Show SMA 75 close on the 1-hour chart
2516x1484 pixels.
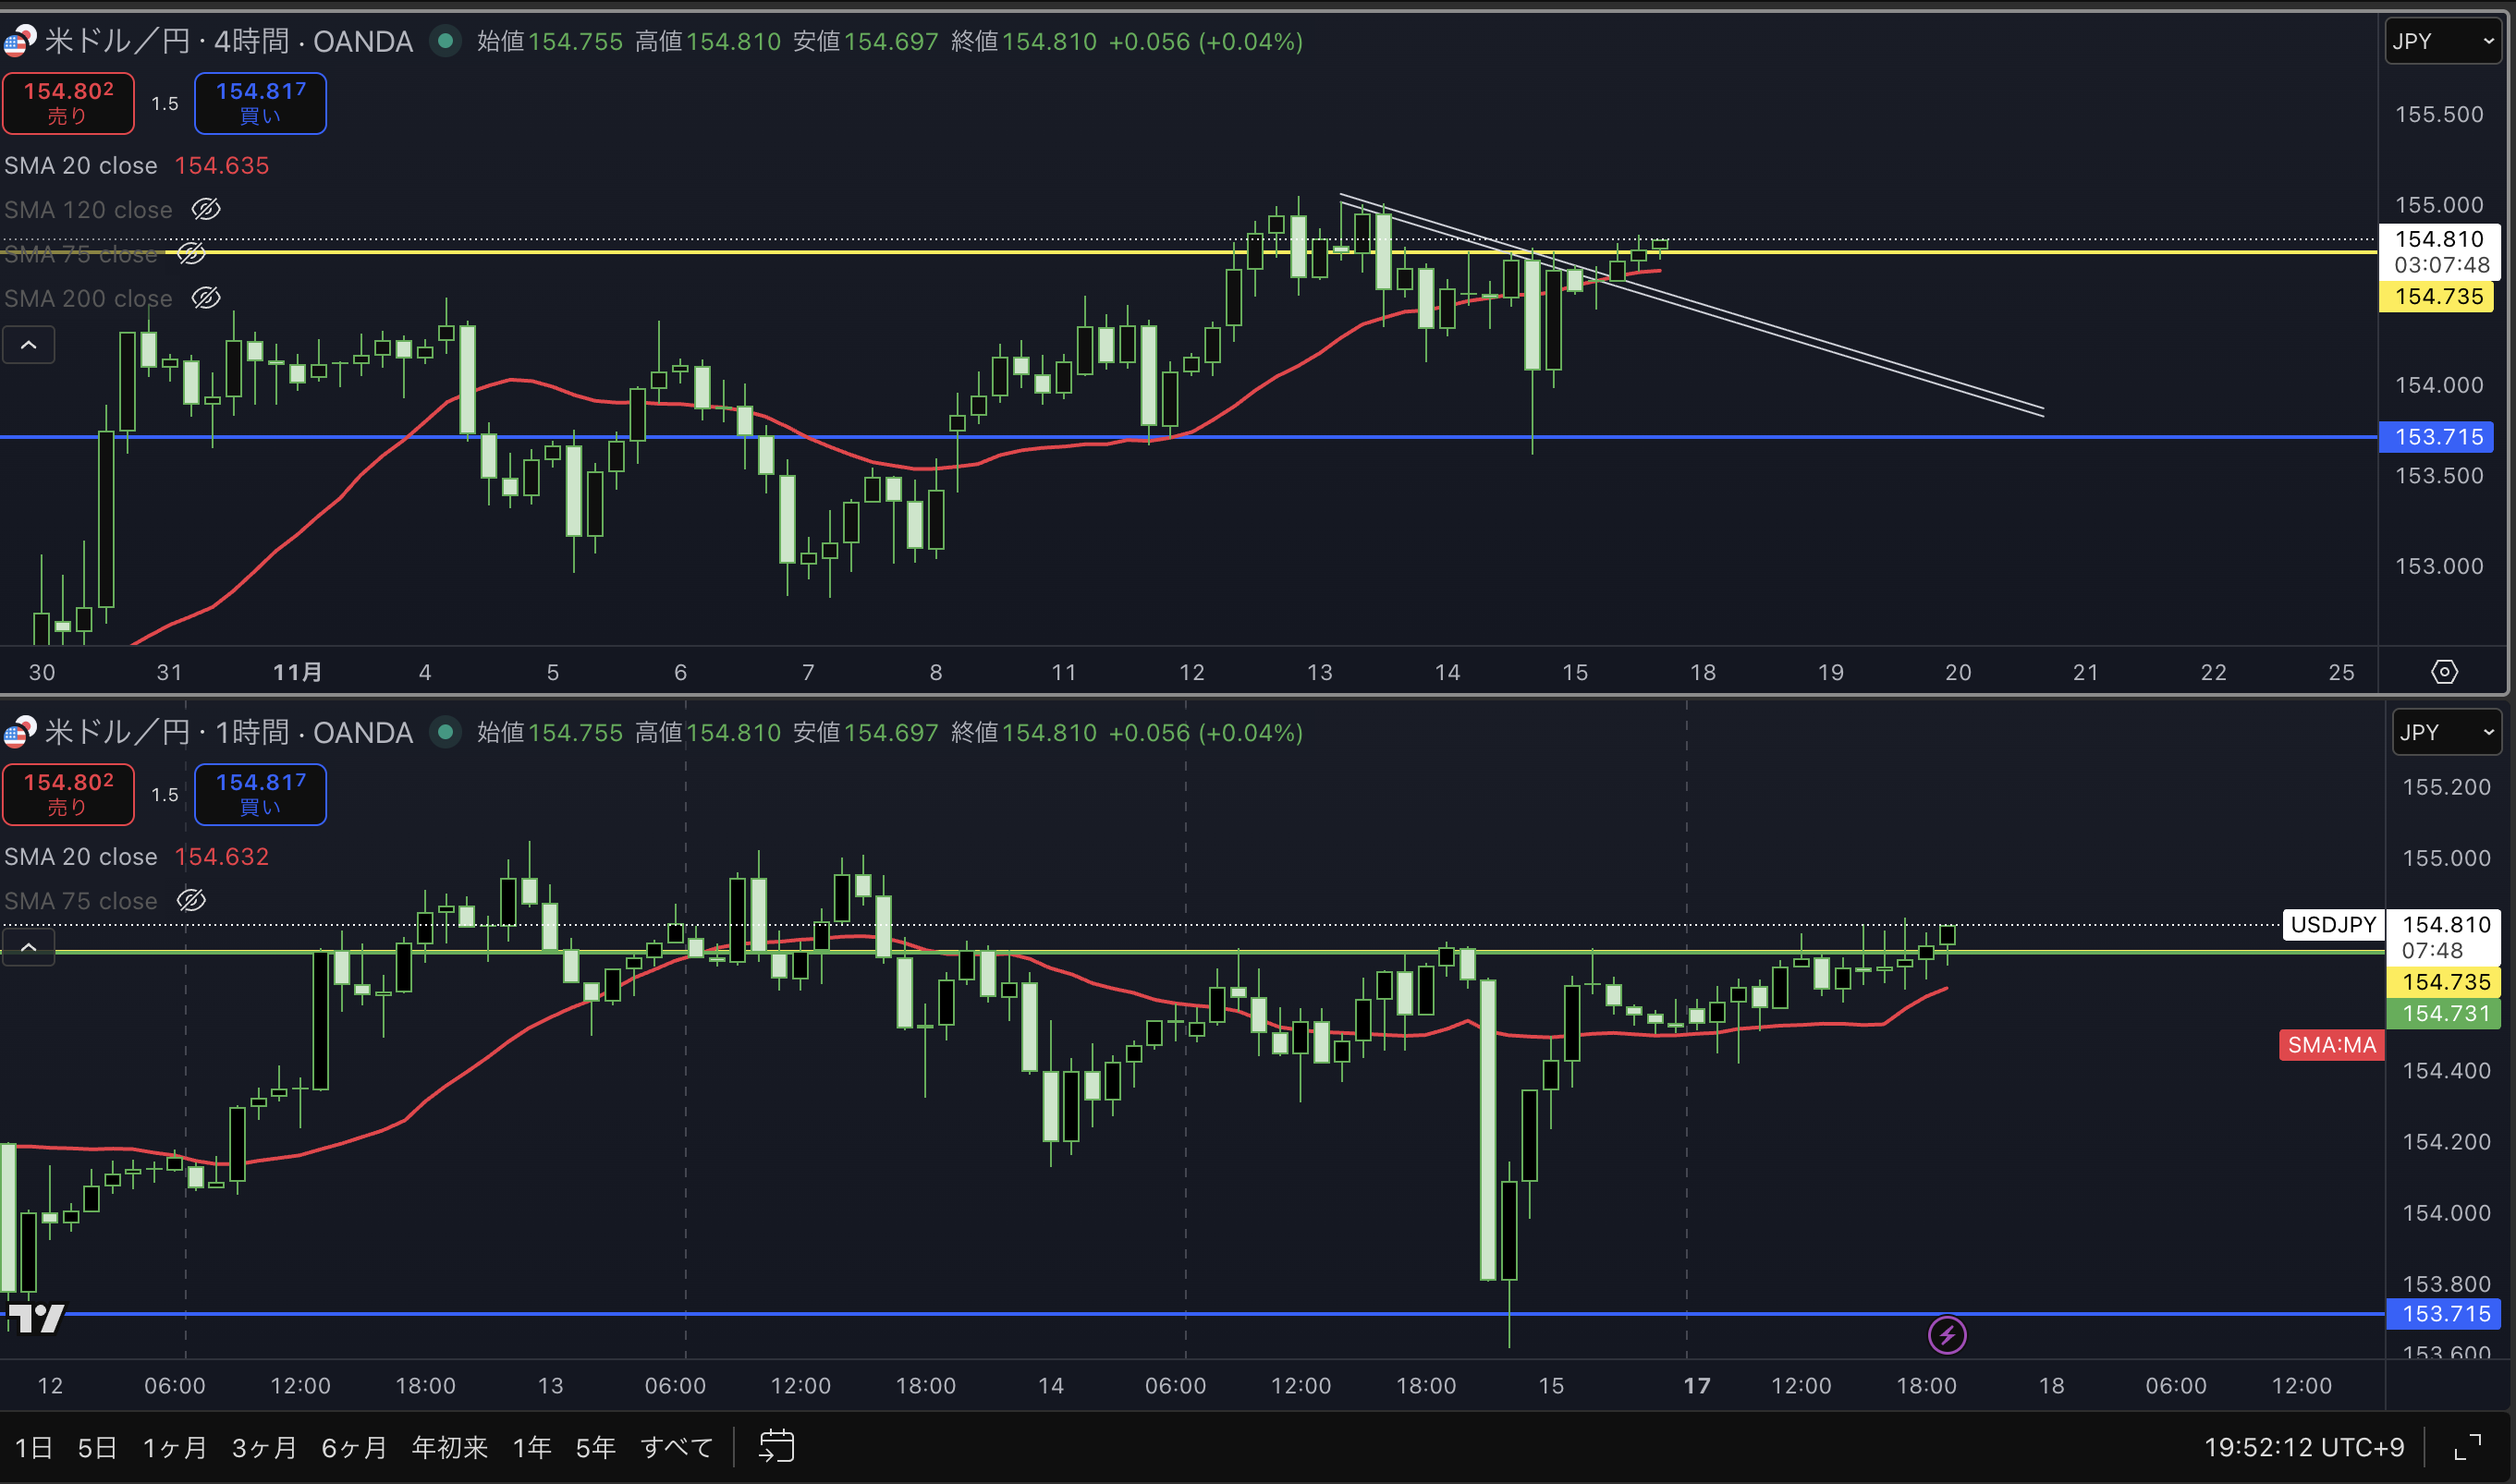pos(191,901)
